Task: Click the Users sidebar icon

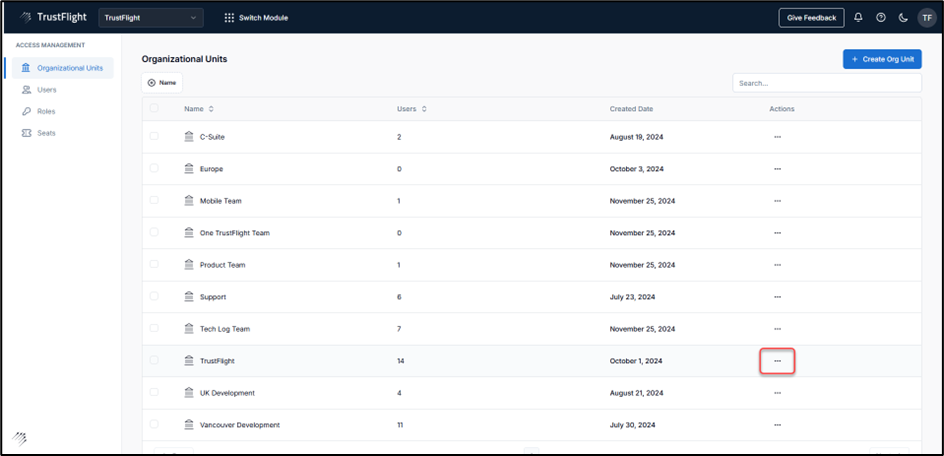Action: pyautogui.click(x=26, y=90)
